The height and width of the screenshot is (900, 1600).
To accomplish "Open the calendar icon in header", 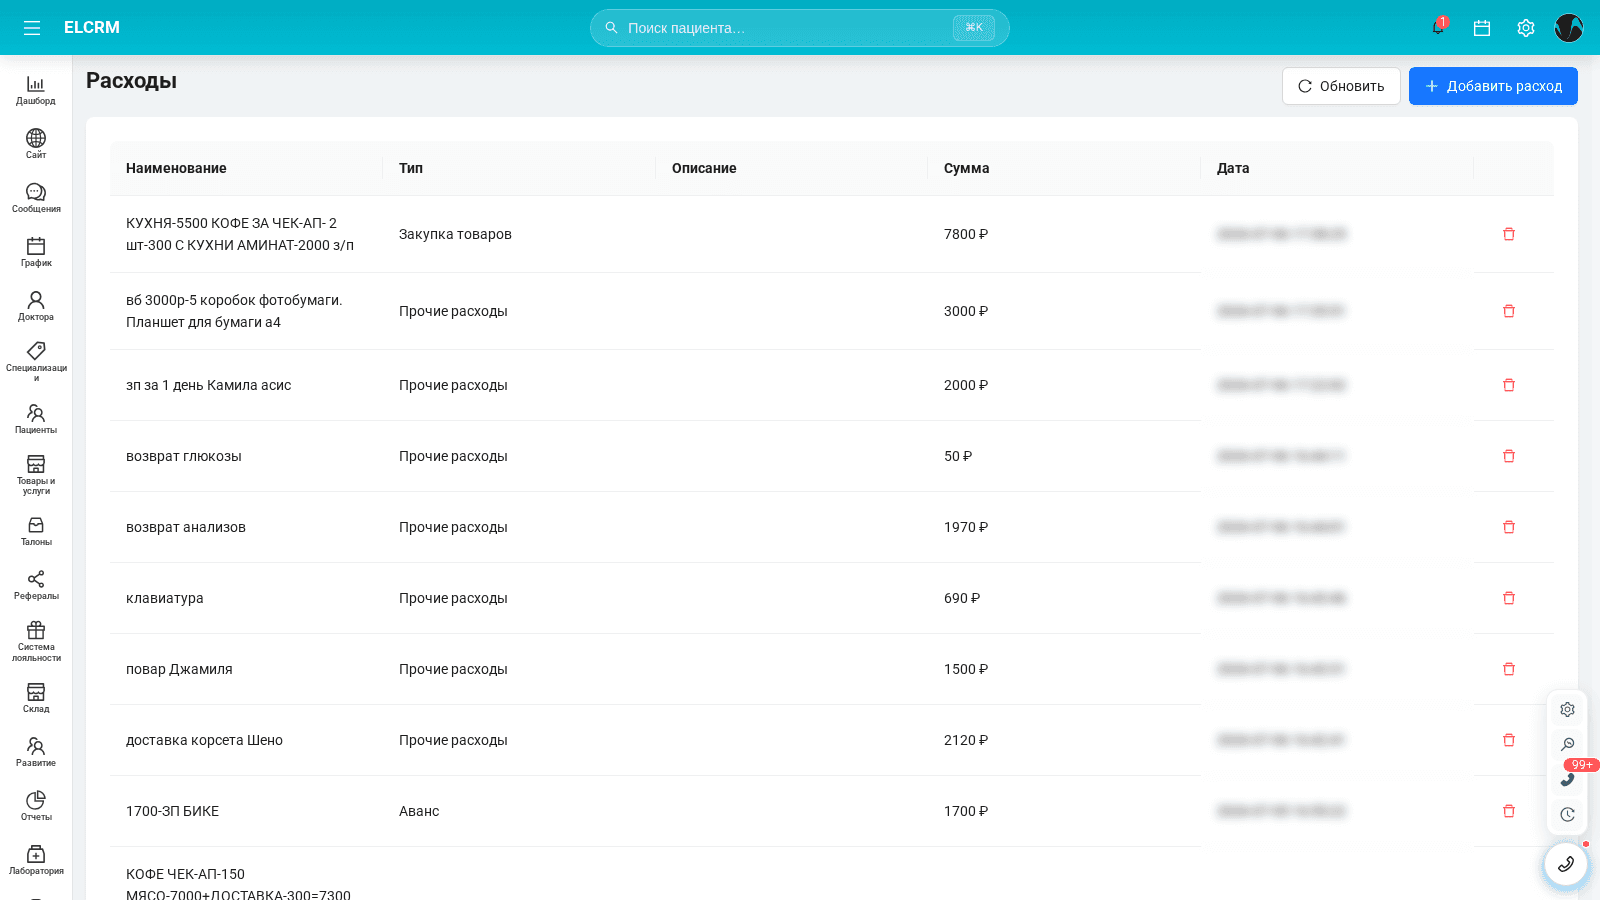I will tap(1482, 28).
